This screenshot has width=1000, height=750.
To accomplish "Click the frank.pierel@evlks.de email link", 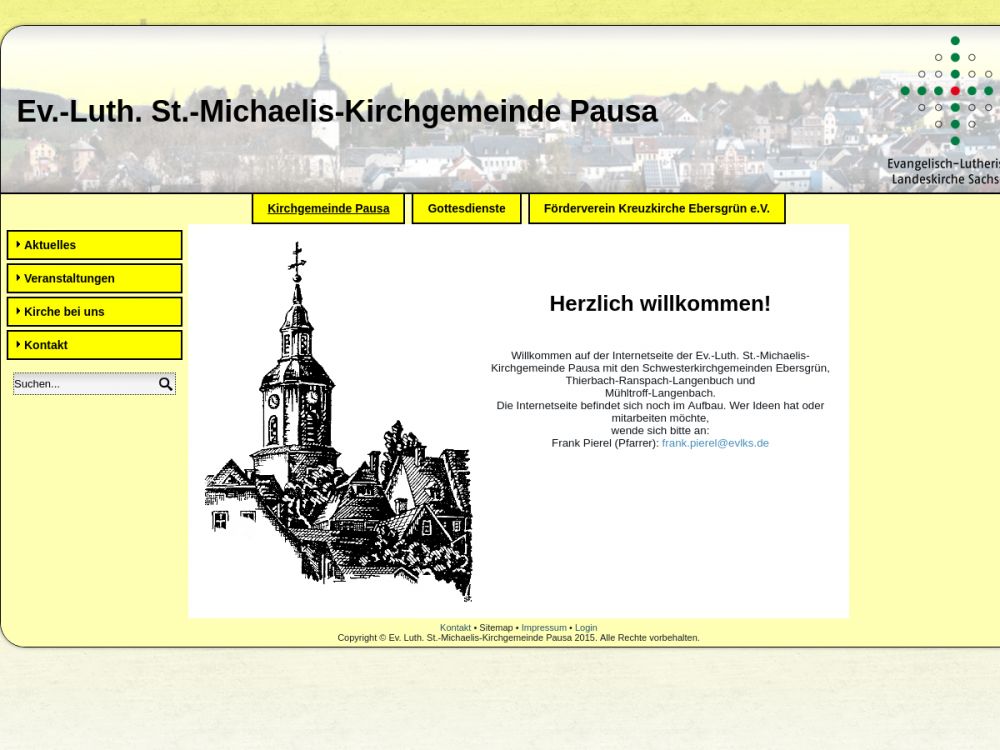I will click(x=715, y=443).
